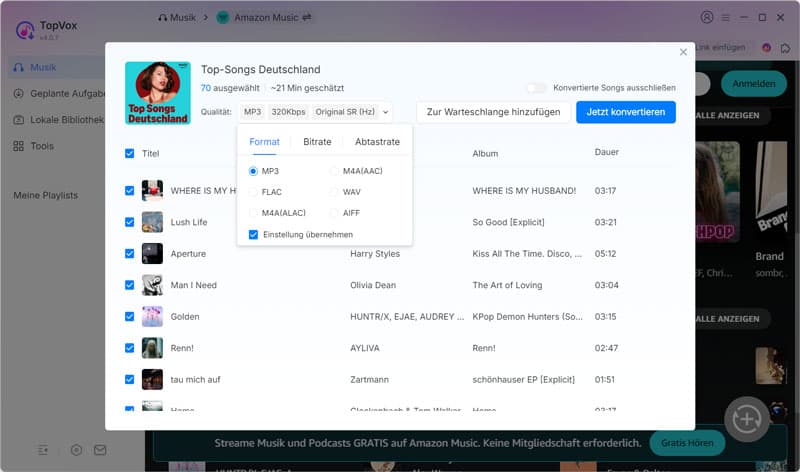Image resolution: width=800 pixels, height=472 pixels.
Task: Click the MP3 quality tag
Action: coord(252,112)
